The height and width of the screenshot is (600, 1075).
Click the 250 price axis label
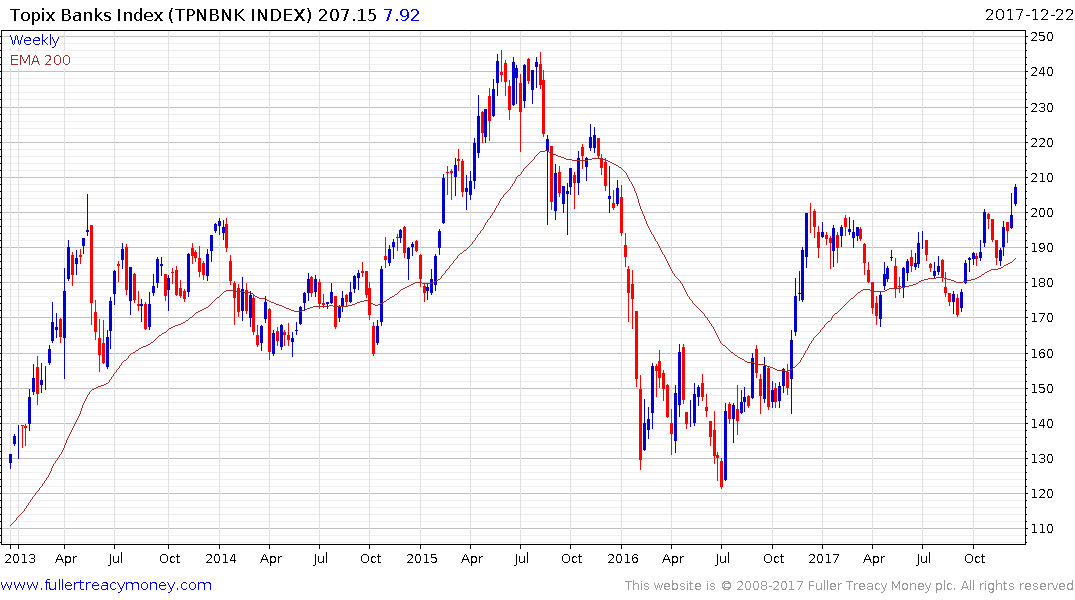(1042, 37)
